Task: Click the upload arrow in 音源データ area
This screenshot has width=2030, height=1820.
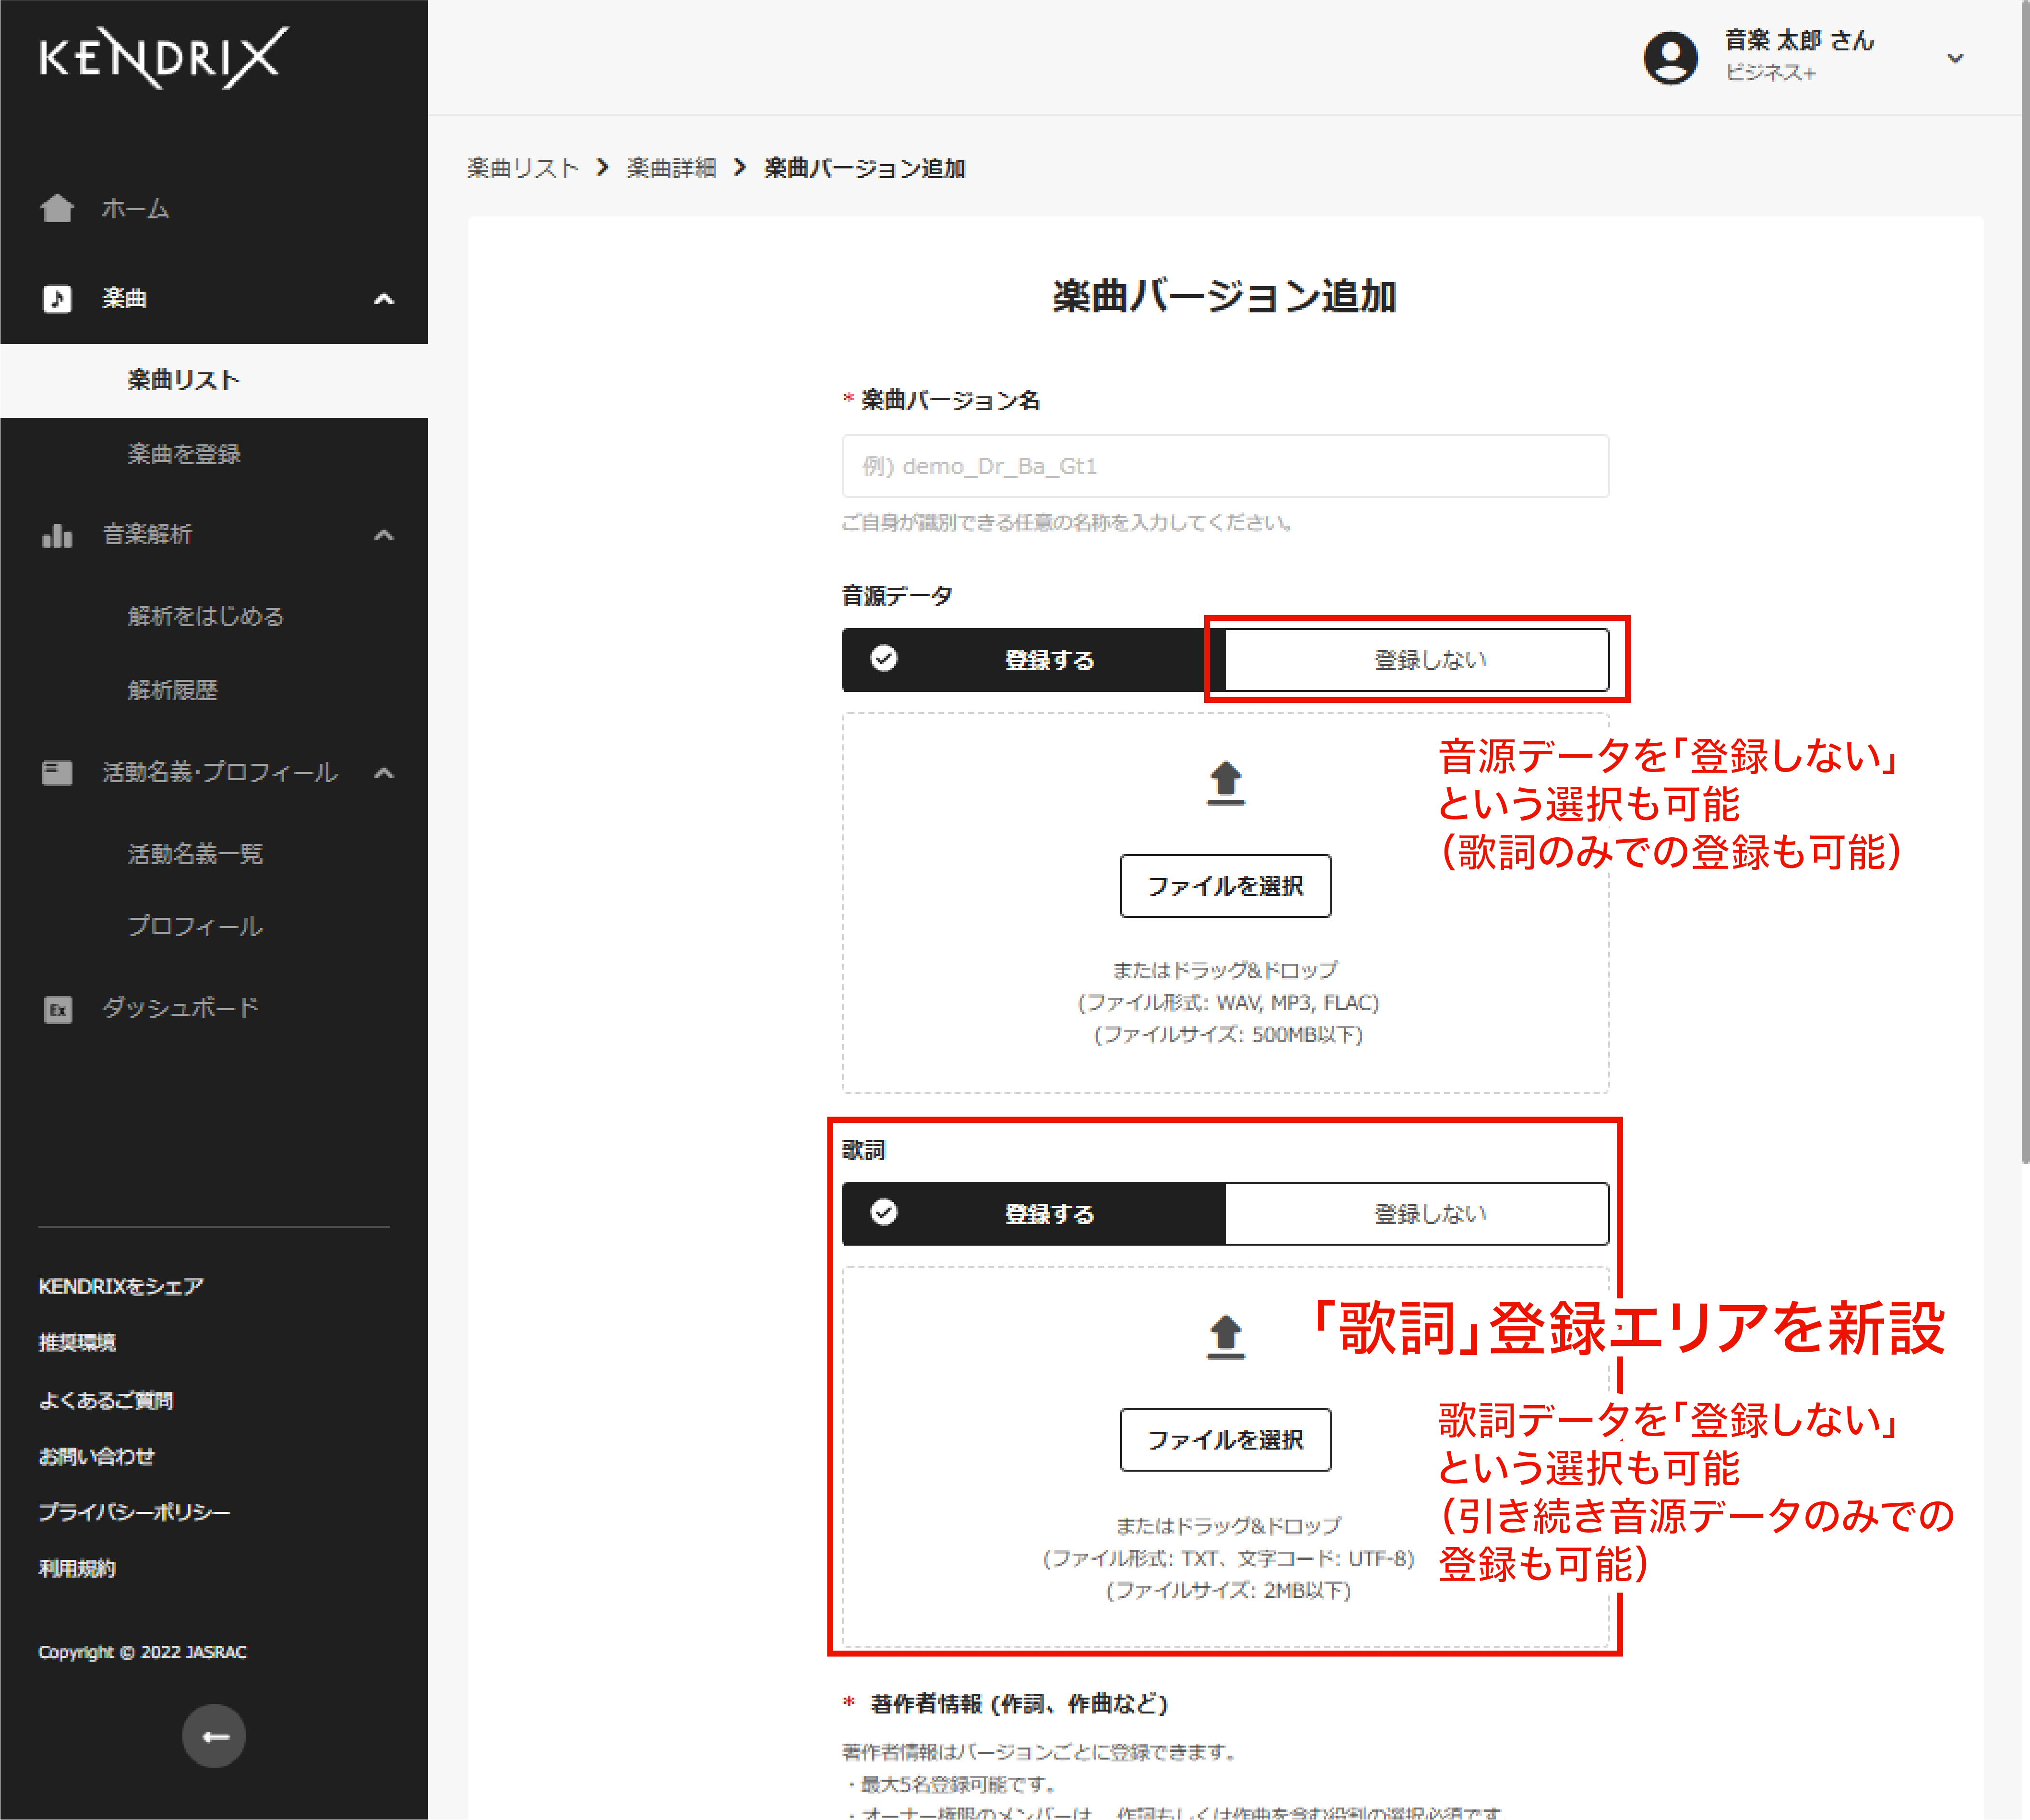Action: [1225, 781]
